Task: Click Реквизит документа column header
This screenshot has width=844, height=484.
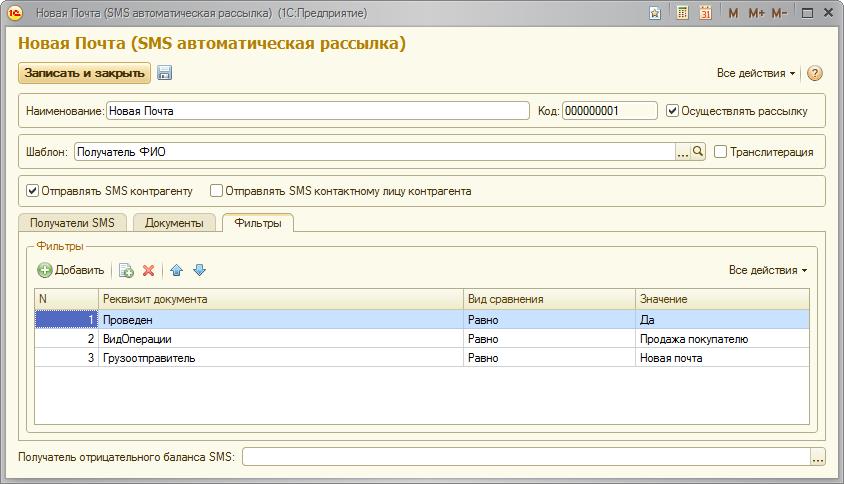Action: click(280, 299)
